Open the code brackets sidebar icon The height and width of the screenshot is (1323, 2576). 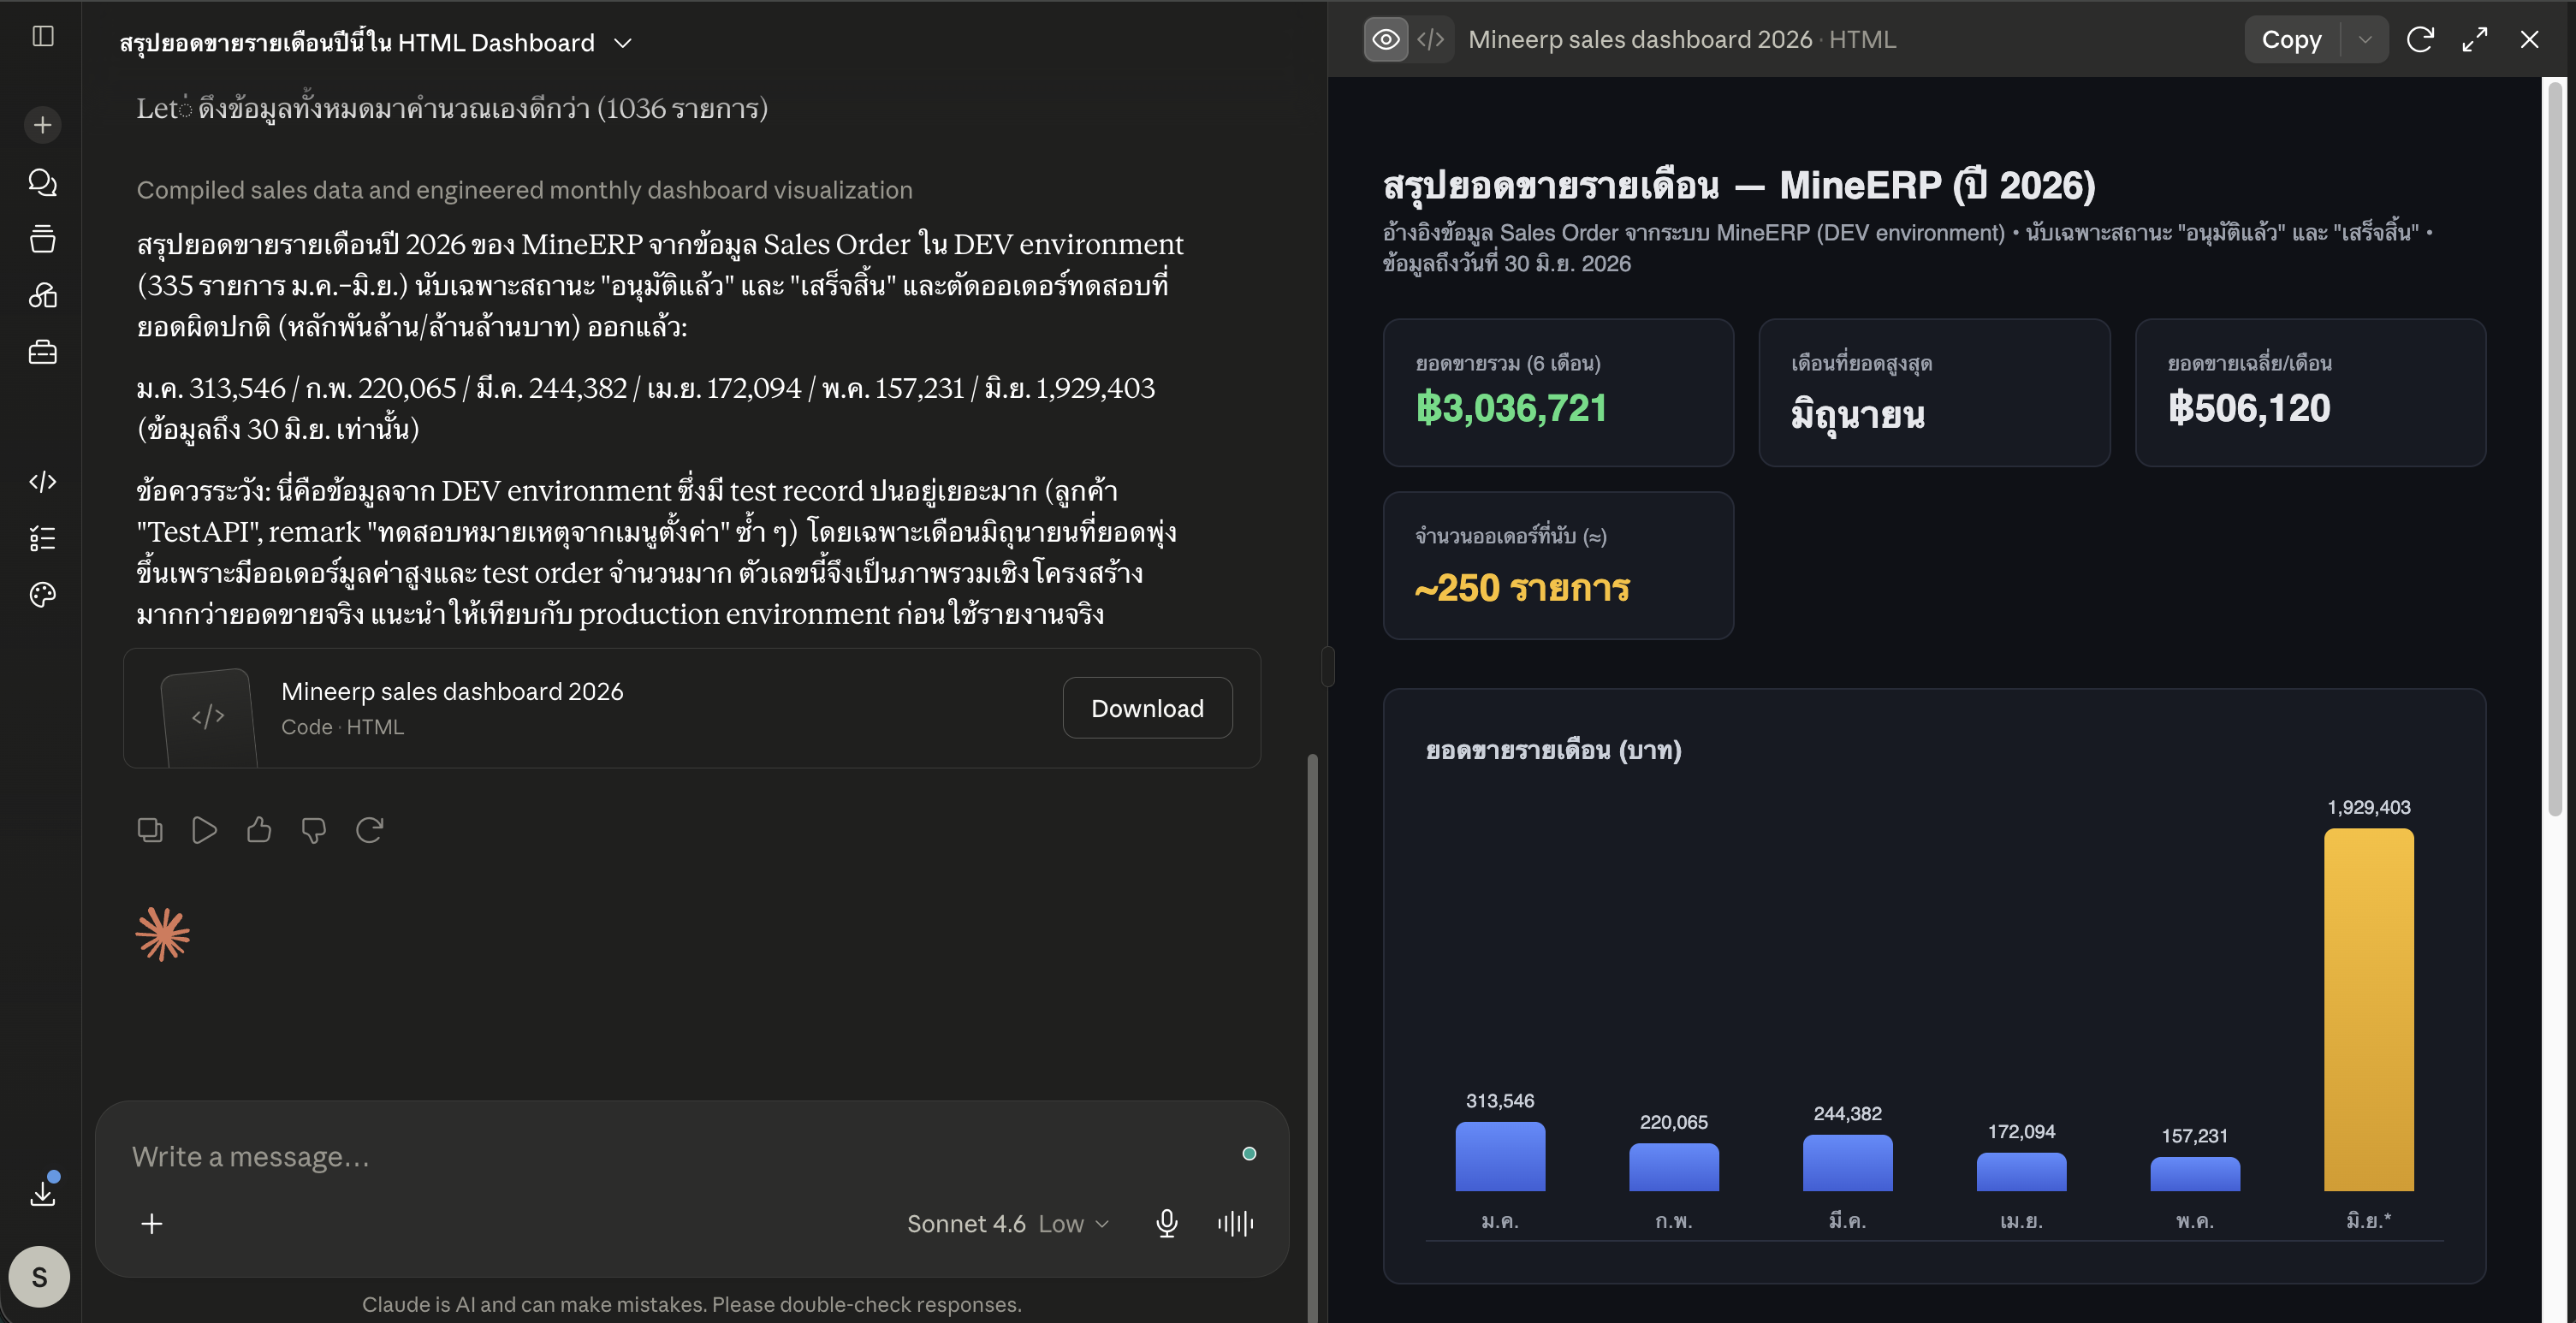tap(42, 482)
